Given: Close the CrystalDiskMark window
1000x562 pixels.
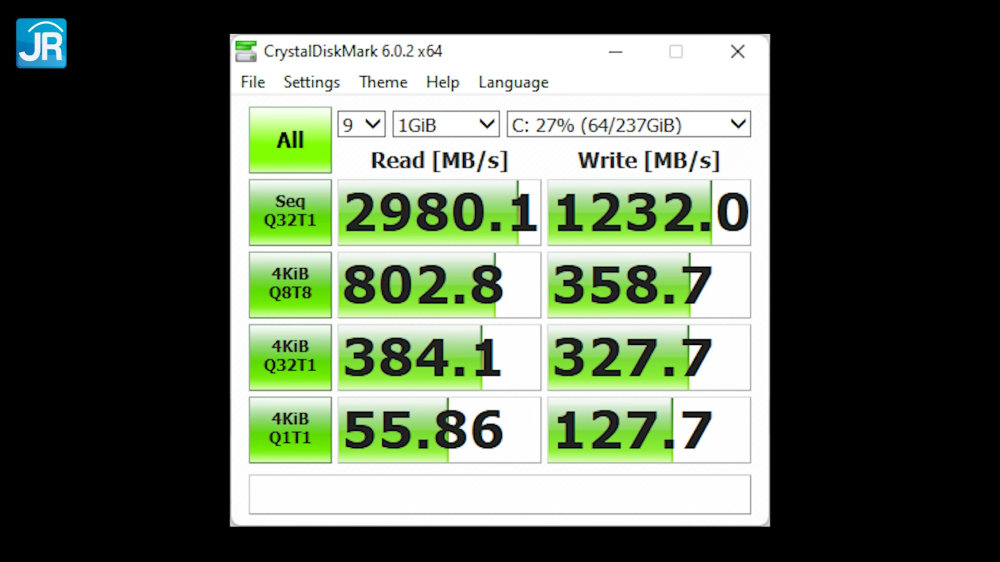Looking at the screenshot, I should pos(737,52).
